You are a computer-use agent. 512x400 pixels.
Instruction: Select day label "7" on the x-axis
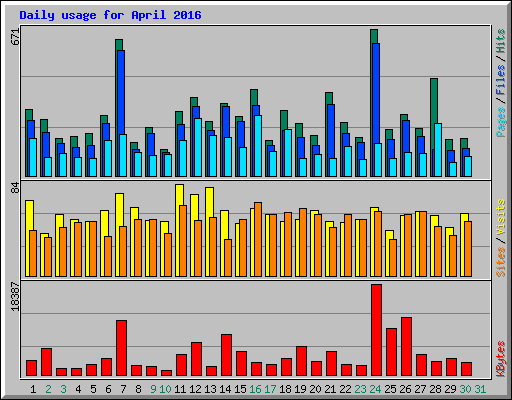[123, 389]
